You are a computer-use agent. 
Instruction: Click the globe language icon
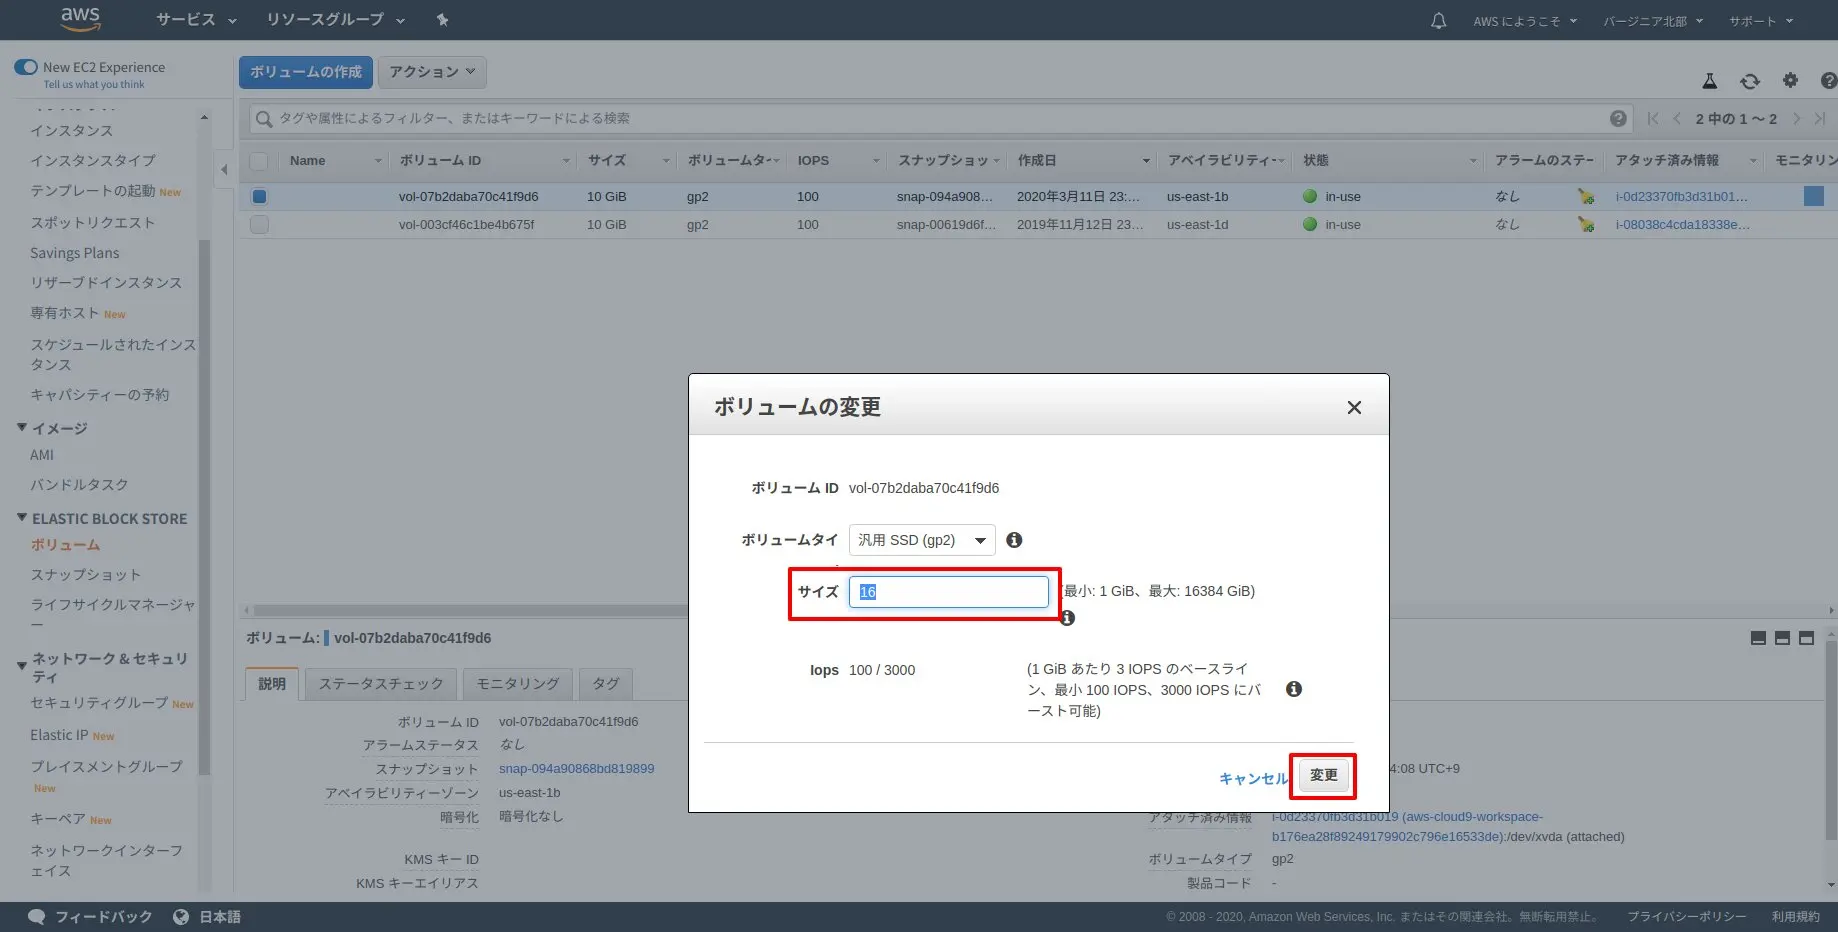coord(181,917)
